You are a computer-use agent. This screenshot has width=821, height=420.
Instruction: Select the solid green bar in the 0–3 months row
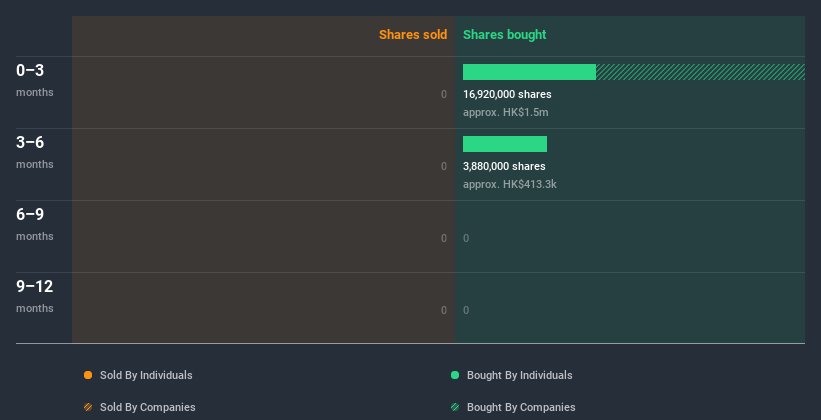pos(529,72)
